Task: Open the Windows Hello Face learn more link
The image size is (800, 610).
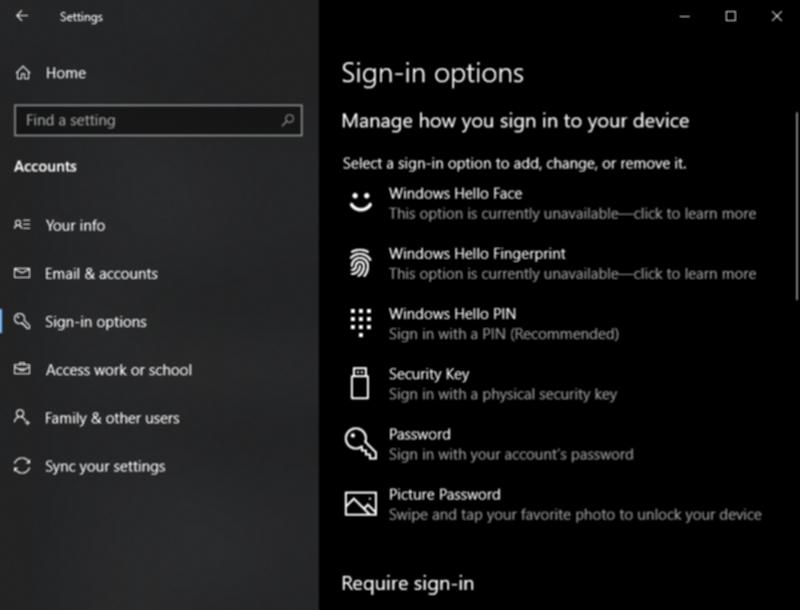Action: click(x=570, y=214)
